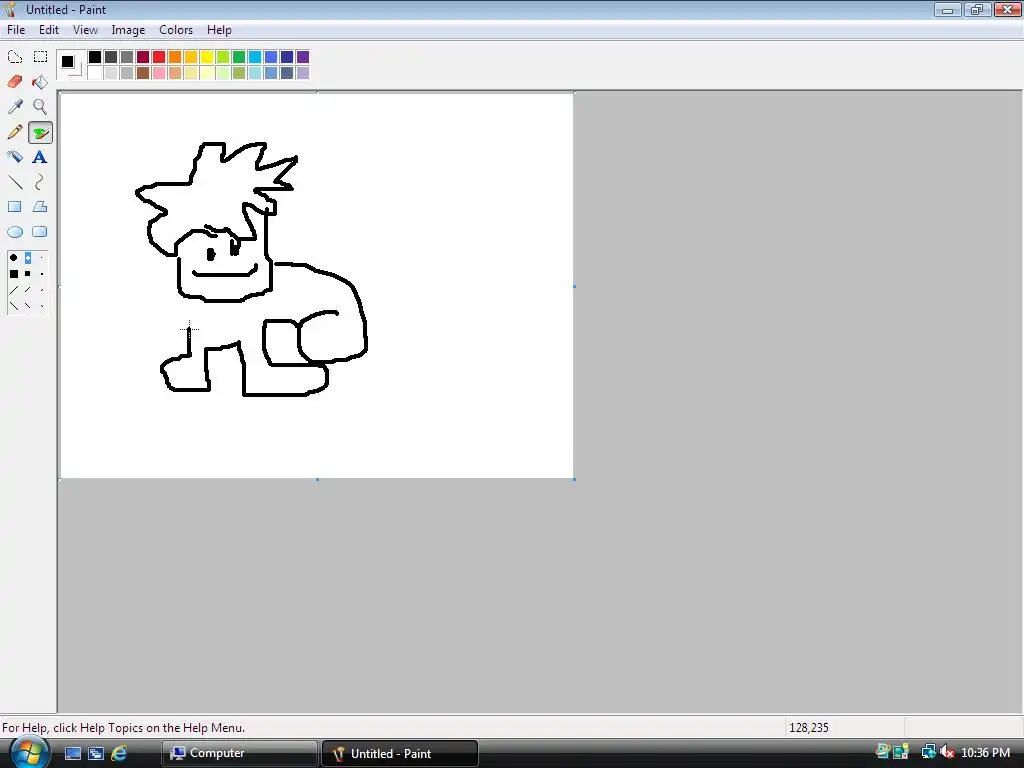
Task: Choose the Polygon tool
Action: coord(40,207)
